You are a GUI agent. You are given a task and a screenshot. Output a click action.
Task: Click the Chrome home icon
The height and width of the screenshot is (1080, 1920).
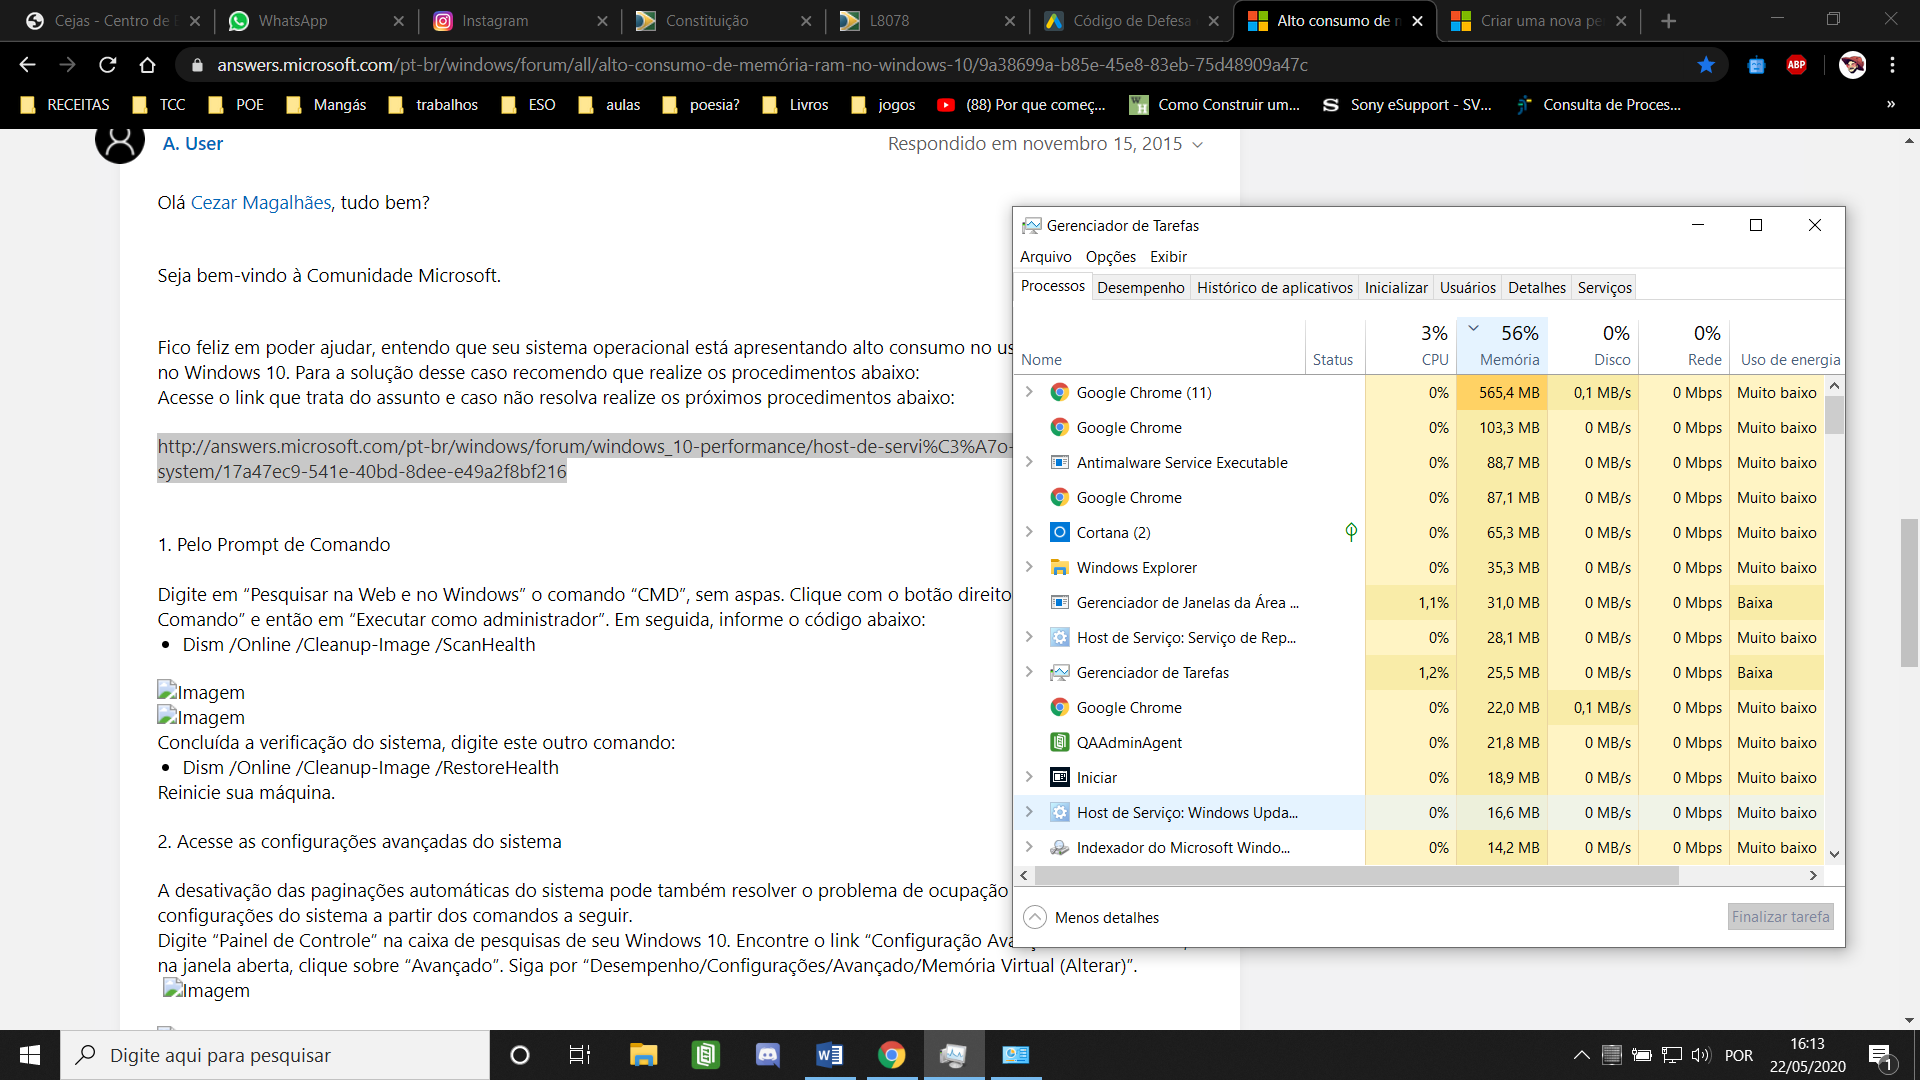(147, 65)
